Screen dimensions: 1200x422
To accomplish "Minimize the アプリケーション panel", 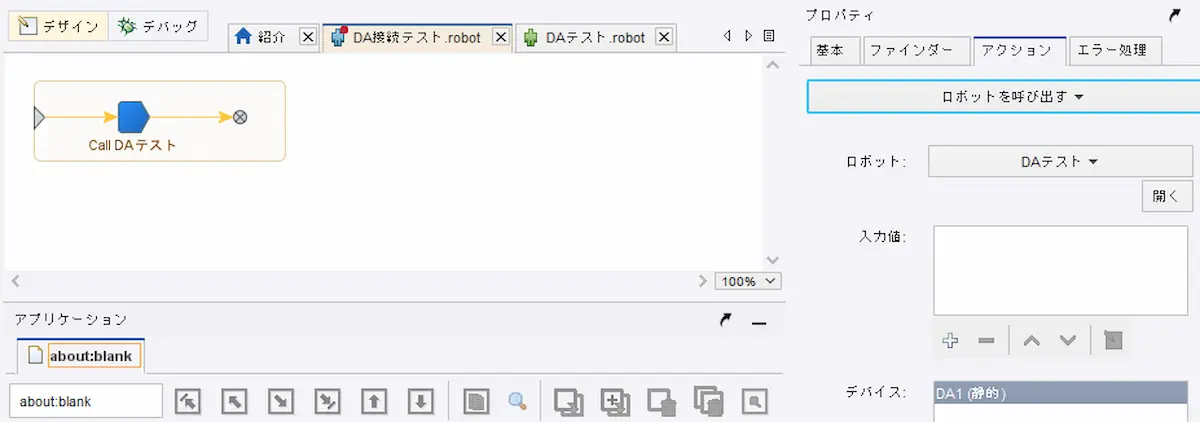I will [759, 322].
